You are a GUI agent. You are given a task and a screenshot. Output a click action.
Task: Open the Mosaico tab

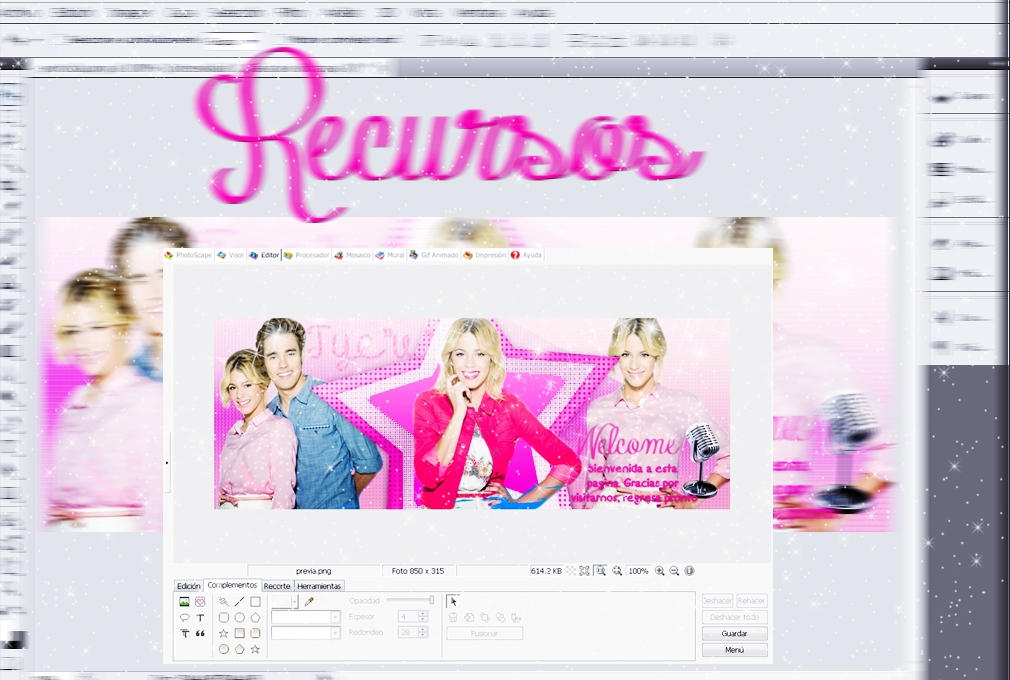click(x=352, y=255)
